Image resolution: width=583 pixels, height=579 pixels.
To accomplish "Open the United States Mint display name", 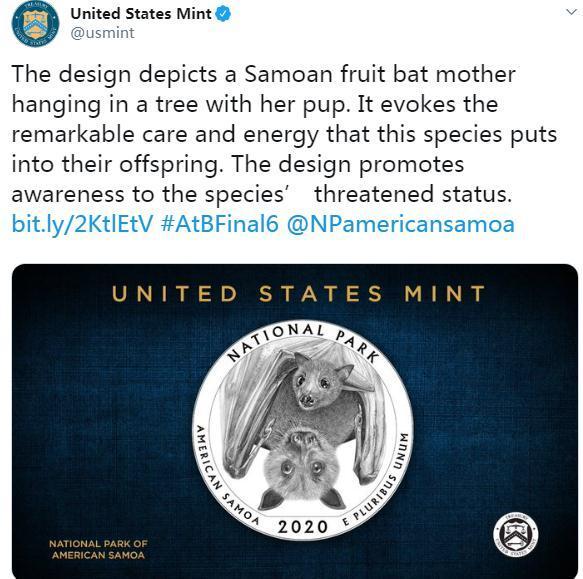I will click(x=141, y=14).
